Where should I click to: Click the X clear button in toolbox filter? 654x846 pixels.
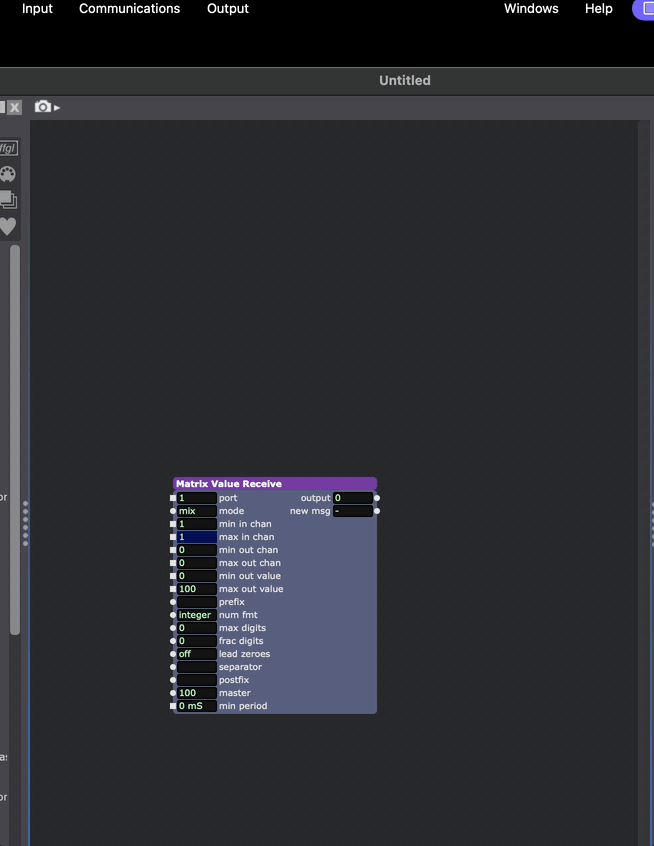pos(14,107)
